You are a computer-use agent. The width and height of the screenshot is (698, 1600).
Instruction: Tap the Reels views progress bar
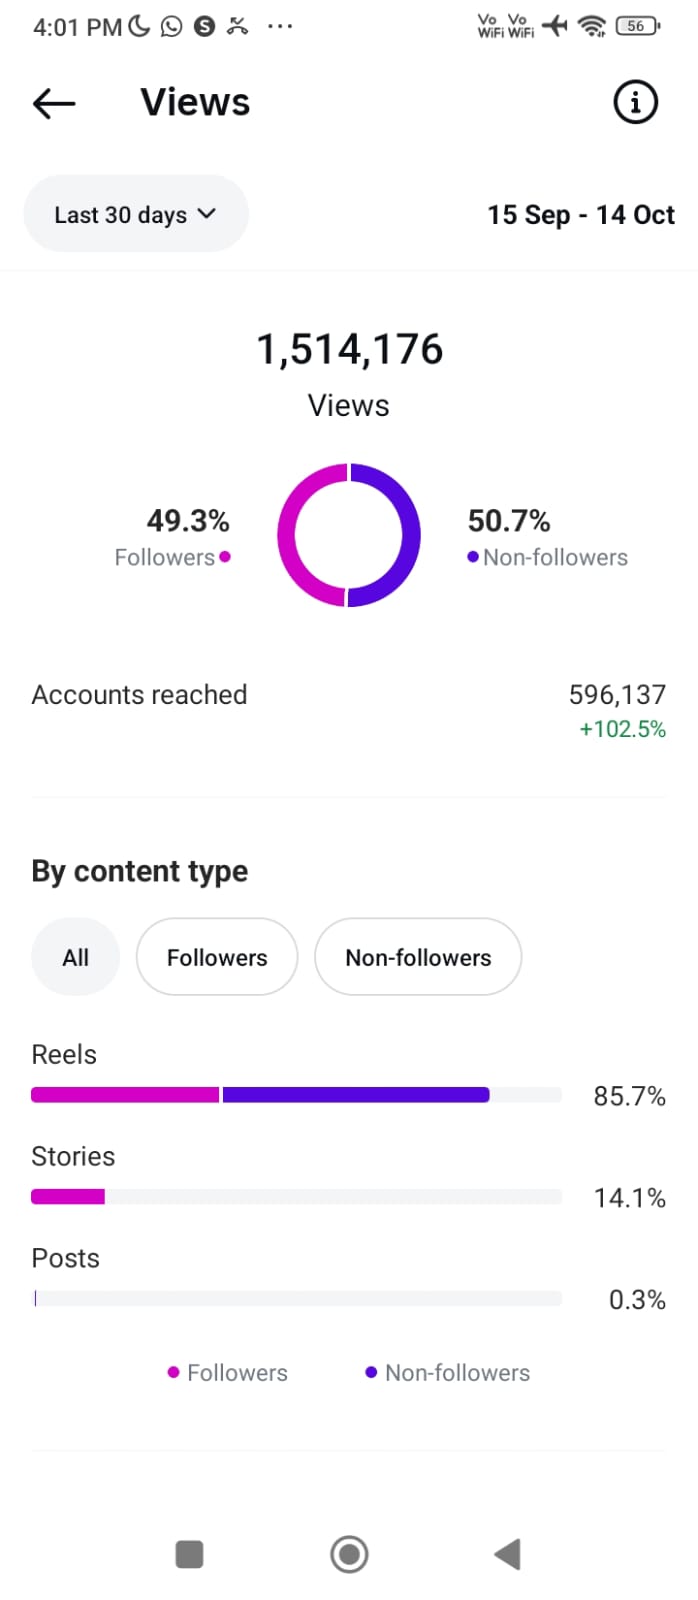coord(296,1095)
